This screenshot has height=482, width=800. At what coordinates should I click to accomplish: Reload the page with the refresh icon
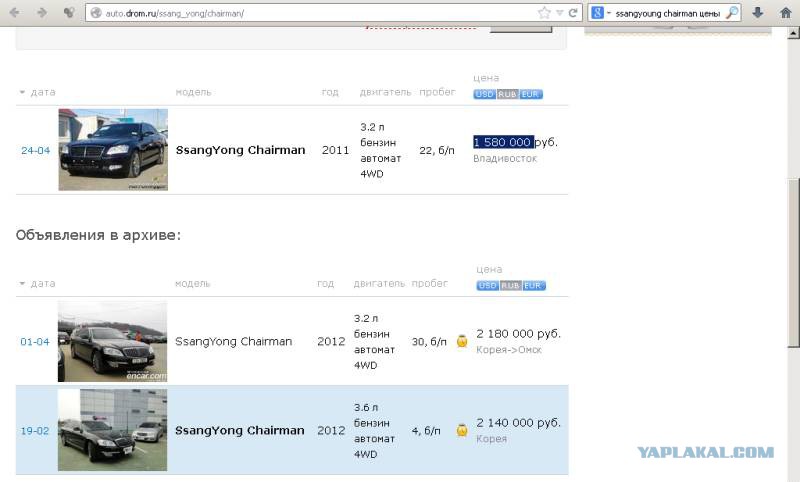[573, 13]
